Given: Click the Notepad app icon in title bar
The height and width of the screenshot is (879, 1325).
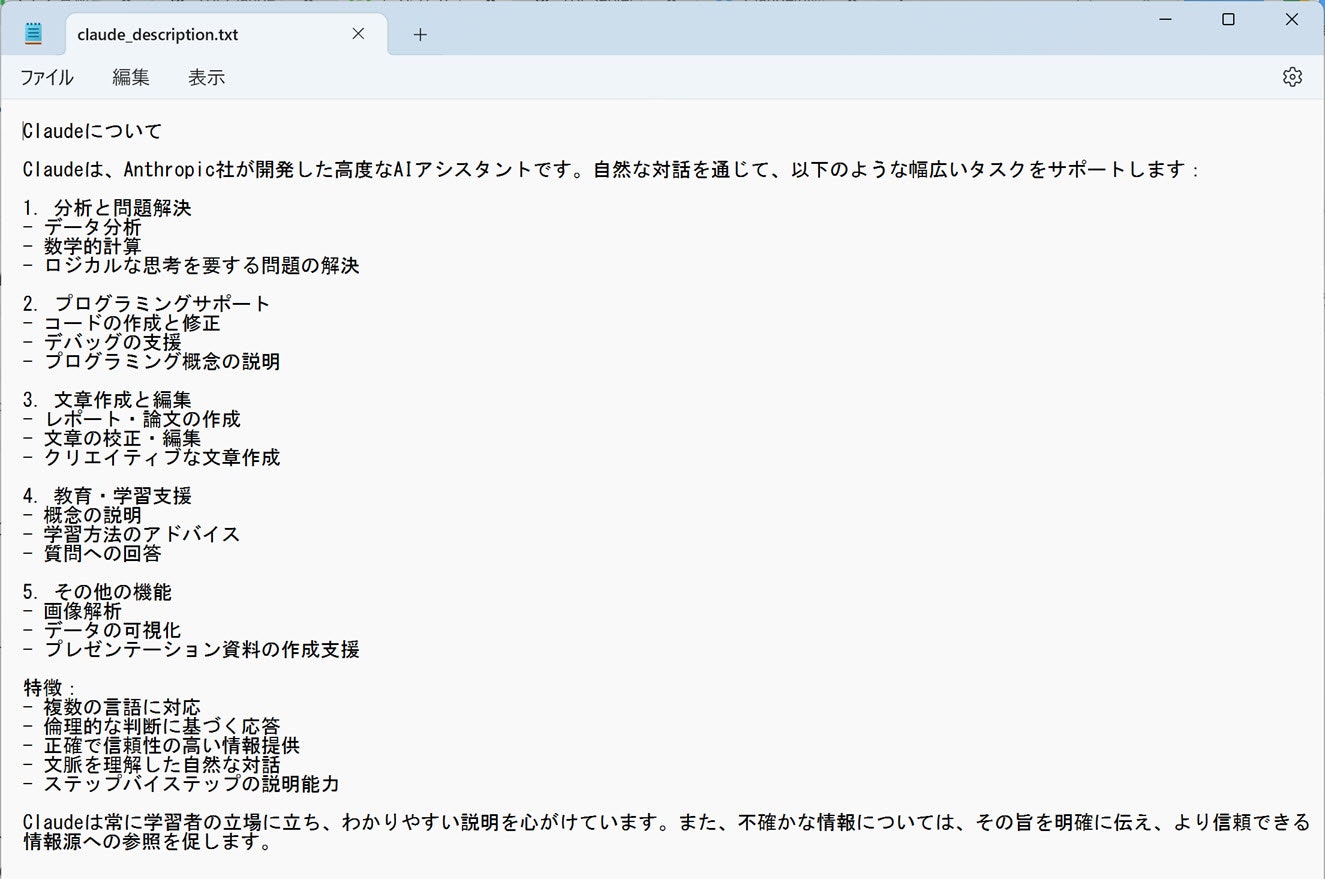Looking at the screenshot, I should point(34,34).
